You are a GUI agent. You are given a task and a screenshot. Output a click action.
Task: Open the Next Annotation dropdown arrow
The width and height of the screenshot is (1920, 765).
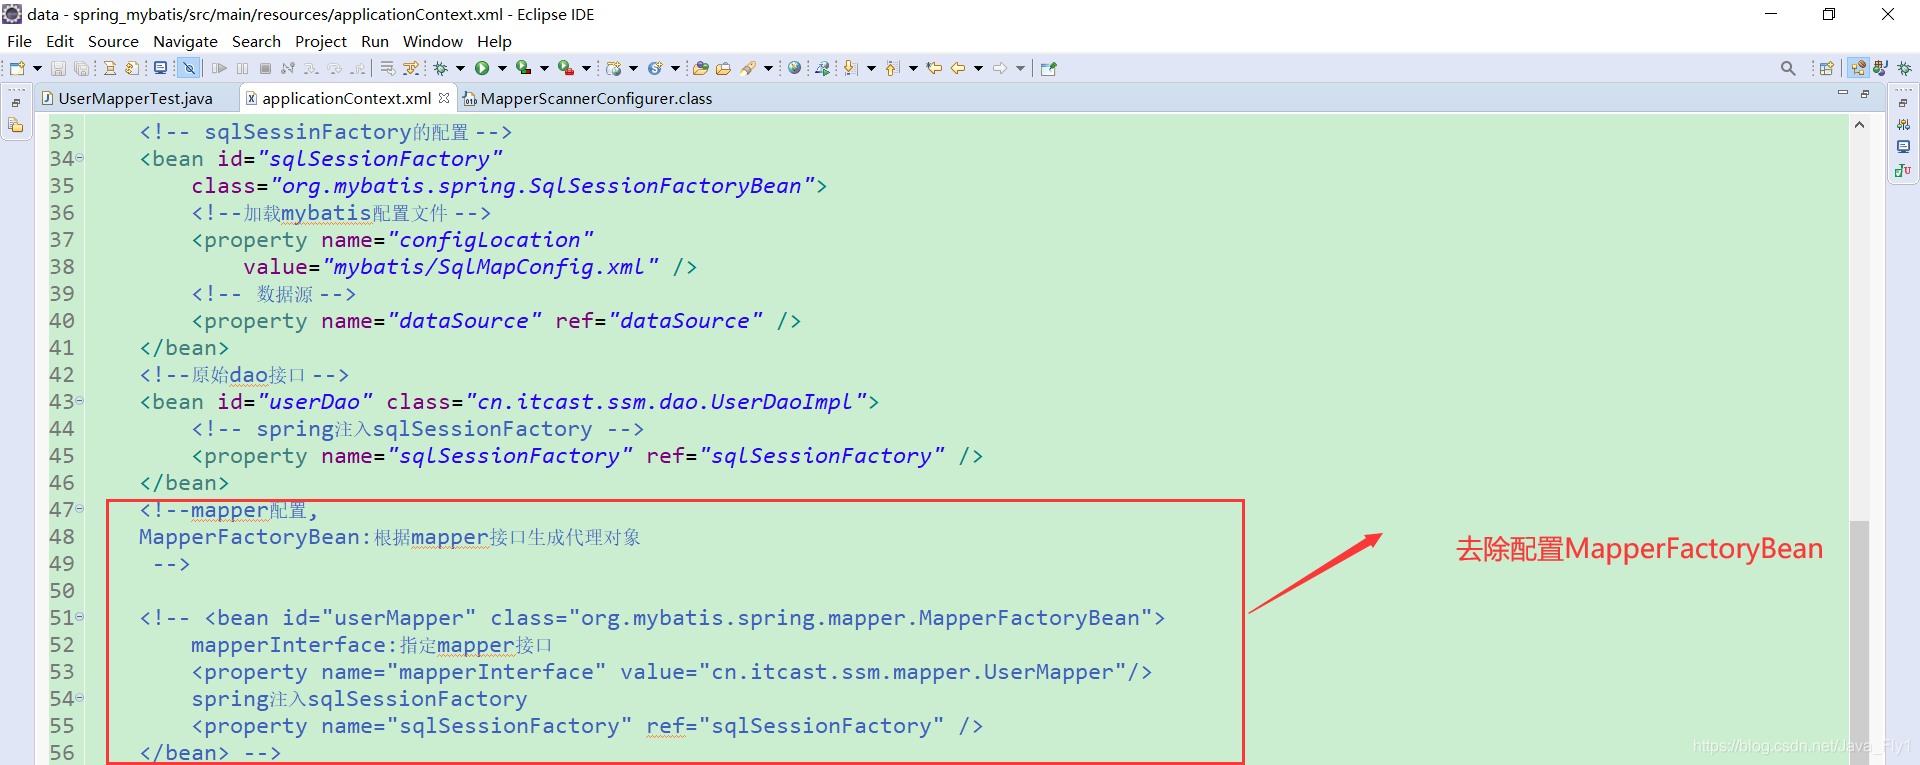tap(871, 68)
